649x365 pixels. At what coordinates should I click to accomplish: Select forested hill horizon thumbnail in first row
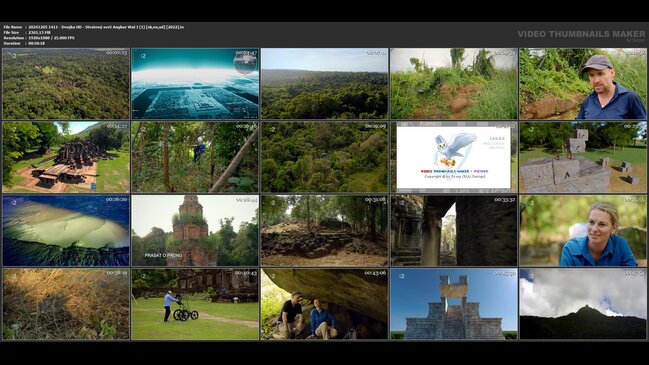coord(324,84)
